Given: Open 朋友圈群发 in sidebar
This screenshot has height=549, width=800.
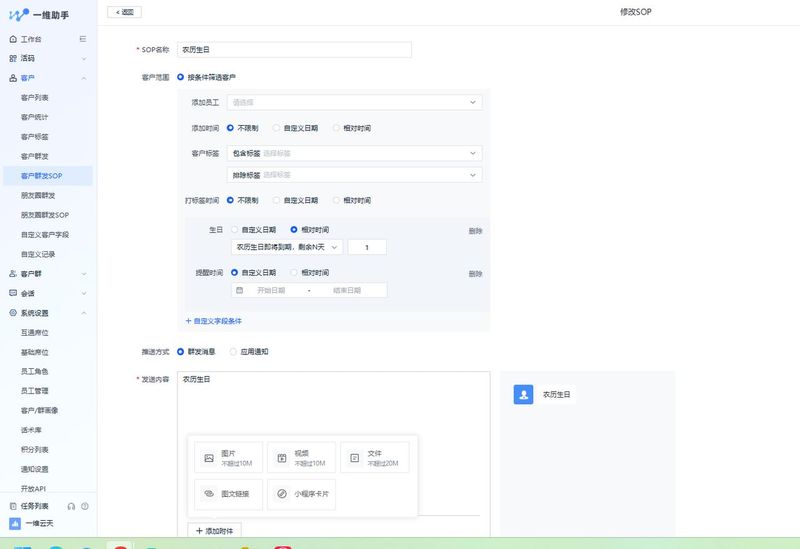Looking at the screenshot, I should pyautogui.click(x=38, y=195).
